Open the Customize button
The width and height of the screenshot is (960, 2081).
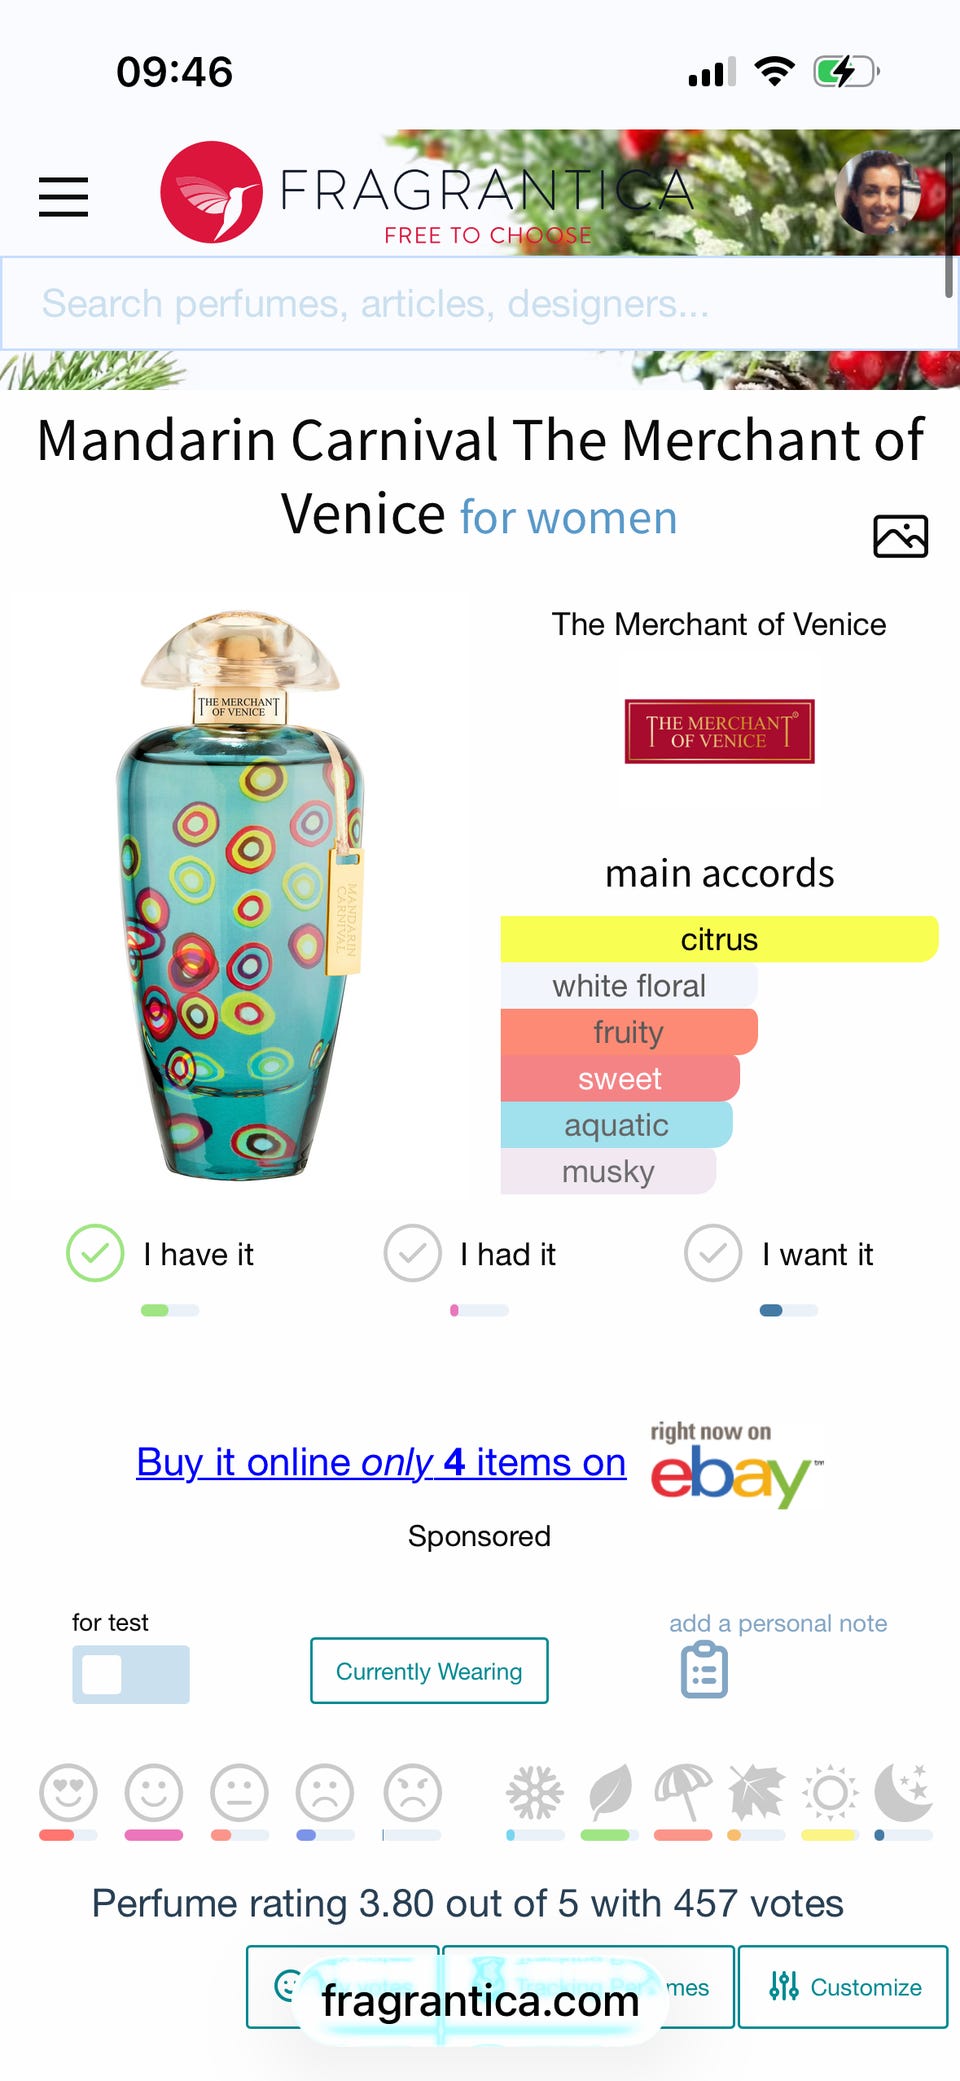coord(843,1986)
